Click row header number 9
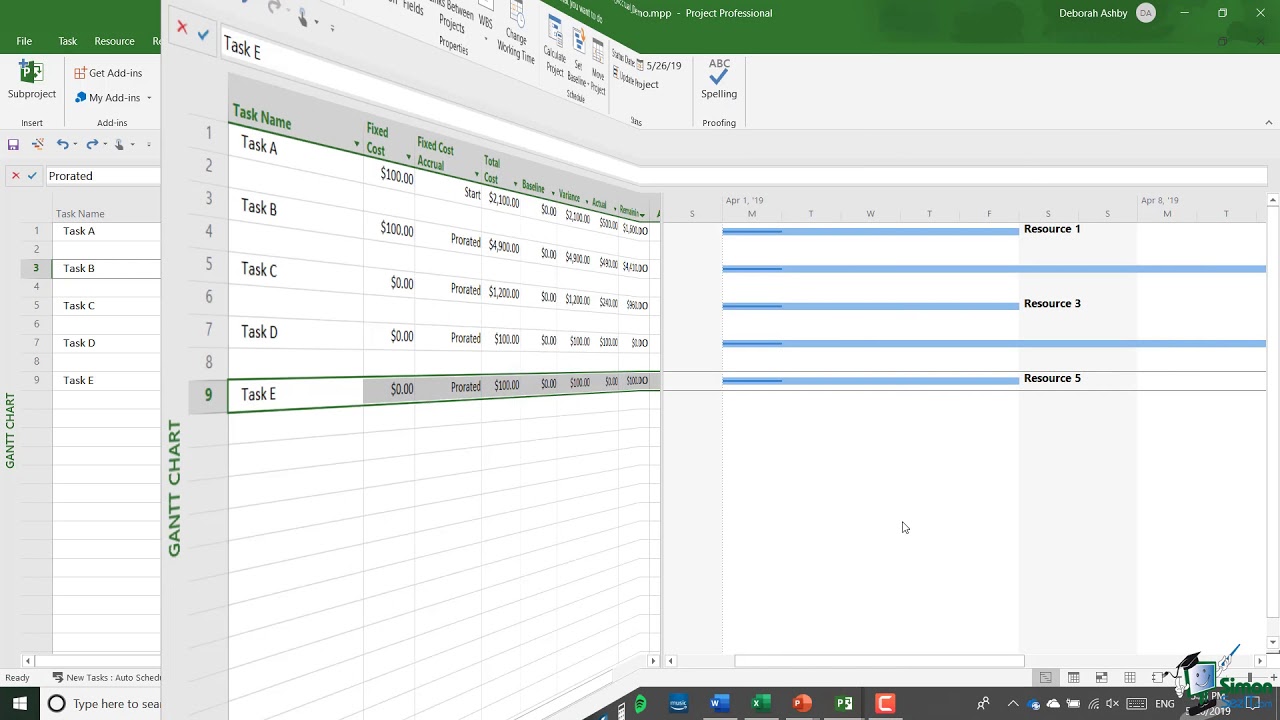 tap(208, 395)
